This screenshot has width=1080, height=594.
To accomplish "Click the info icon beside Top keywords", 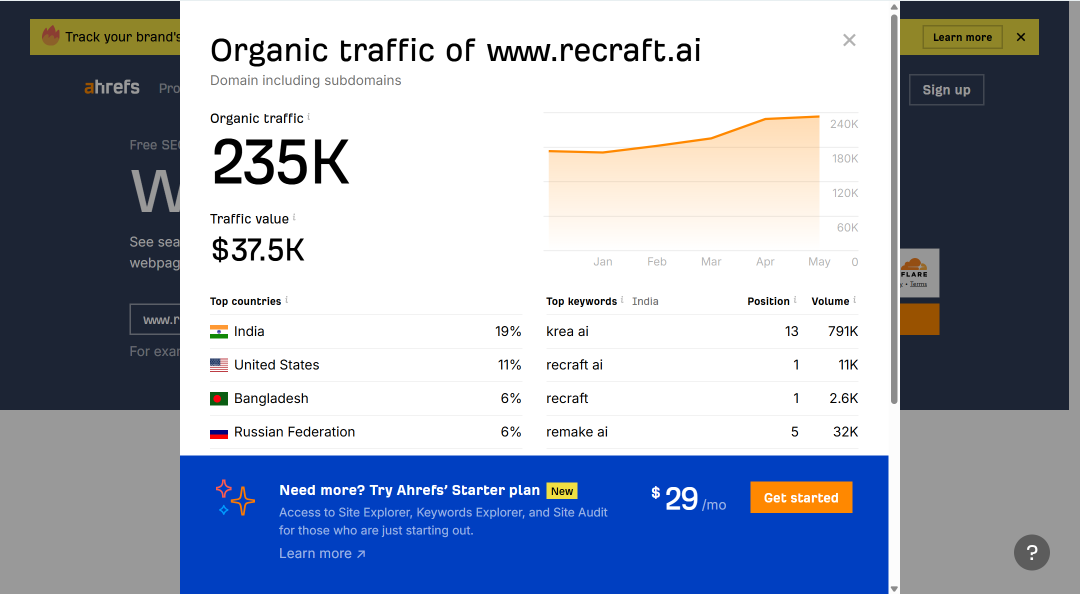I will pyautogui.click(x=622, y=300).
